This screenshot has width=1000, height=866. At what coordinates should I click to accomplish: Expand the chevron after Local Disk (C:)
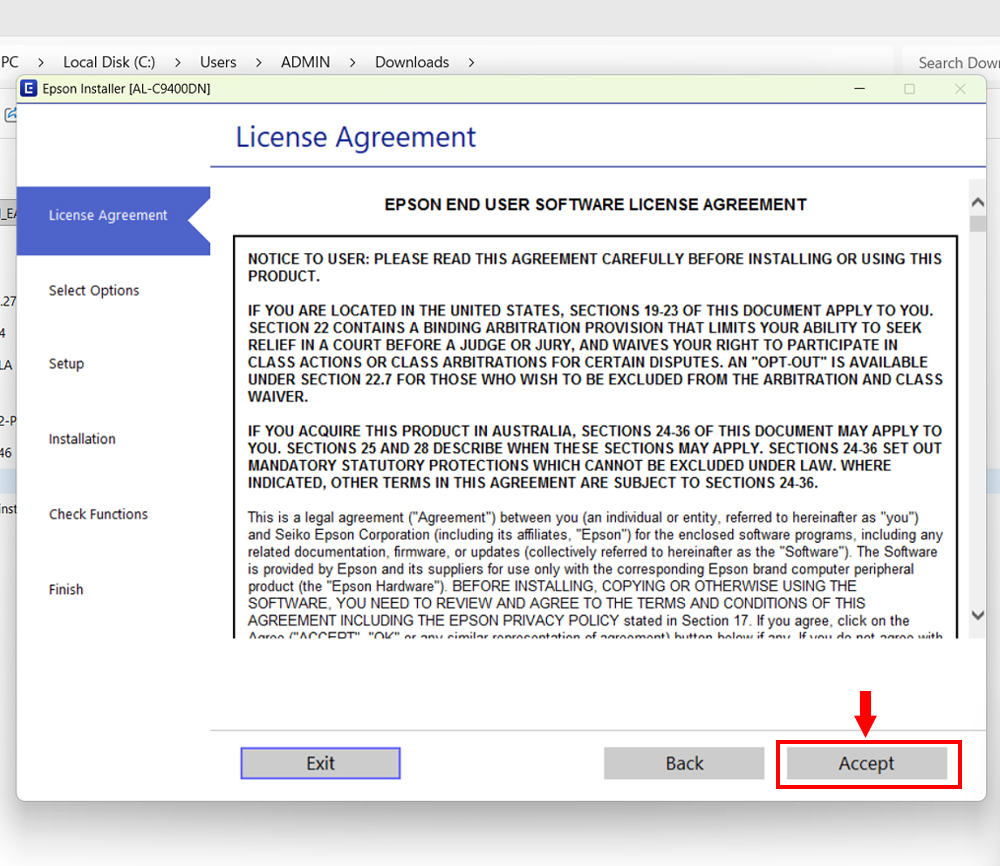[177, 62]
